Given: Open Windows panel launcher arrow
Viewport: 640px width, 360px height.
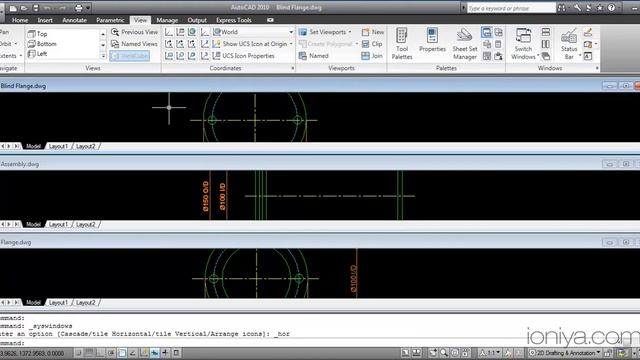Looking at the screenshot, I should tap(597, 68).
